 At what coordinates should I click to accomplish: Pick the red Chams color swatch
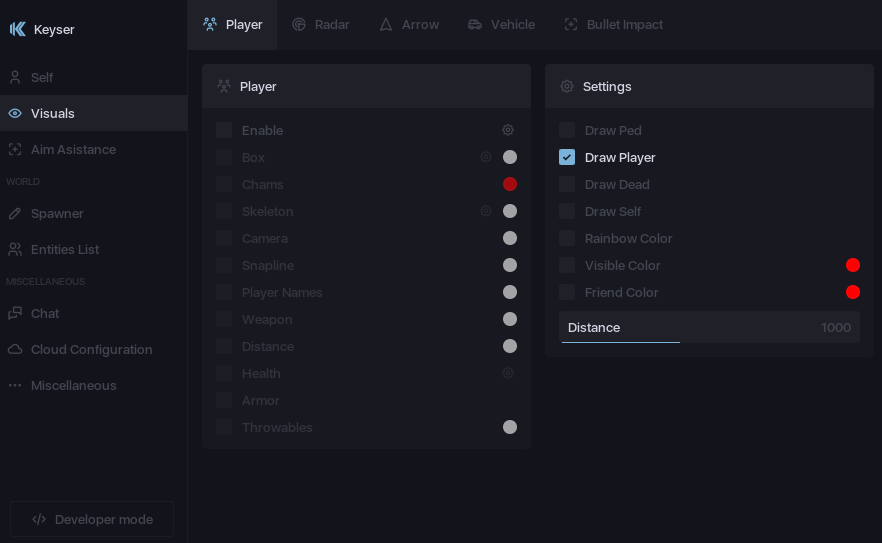tap(510, 184)
